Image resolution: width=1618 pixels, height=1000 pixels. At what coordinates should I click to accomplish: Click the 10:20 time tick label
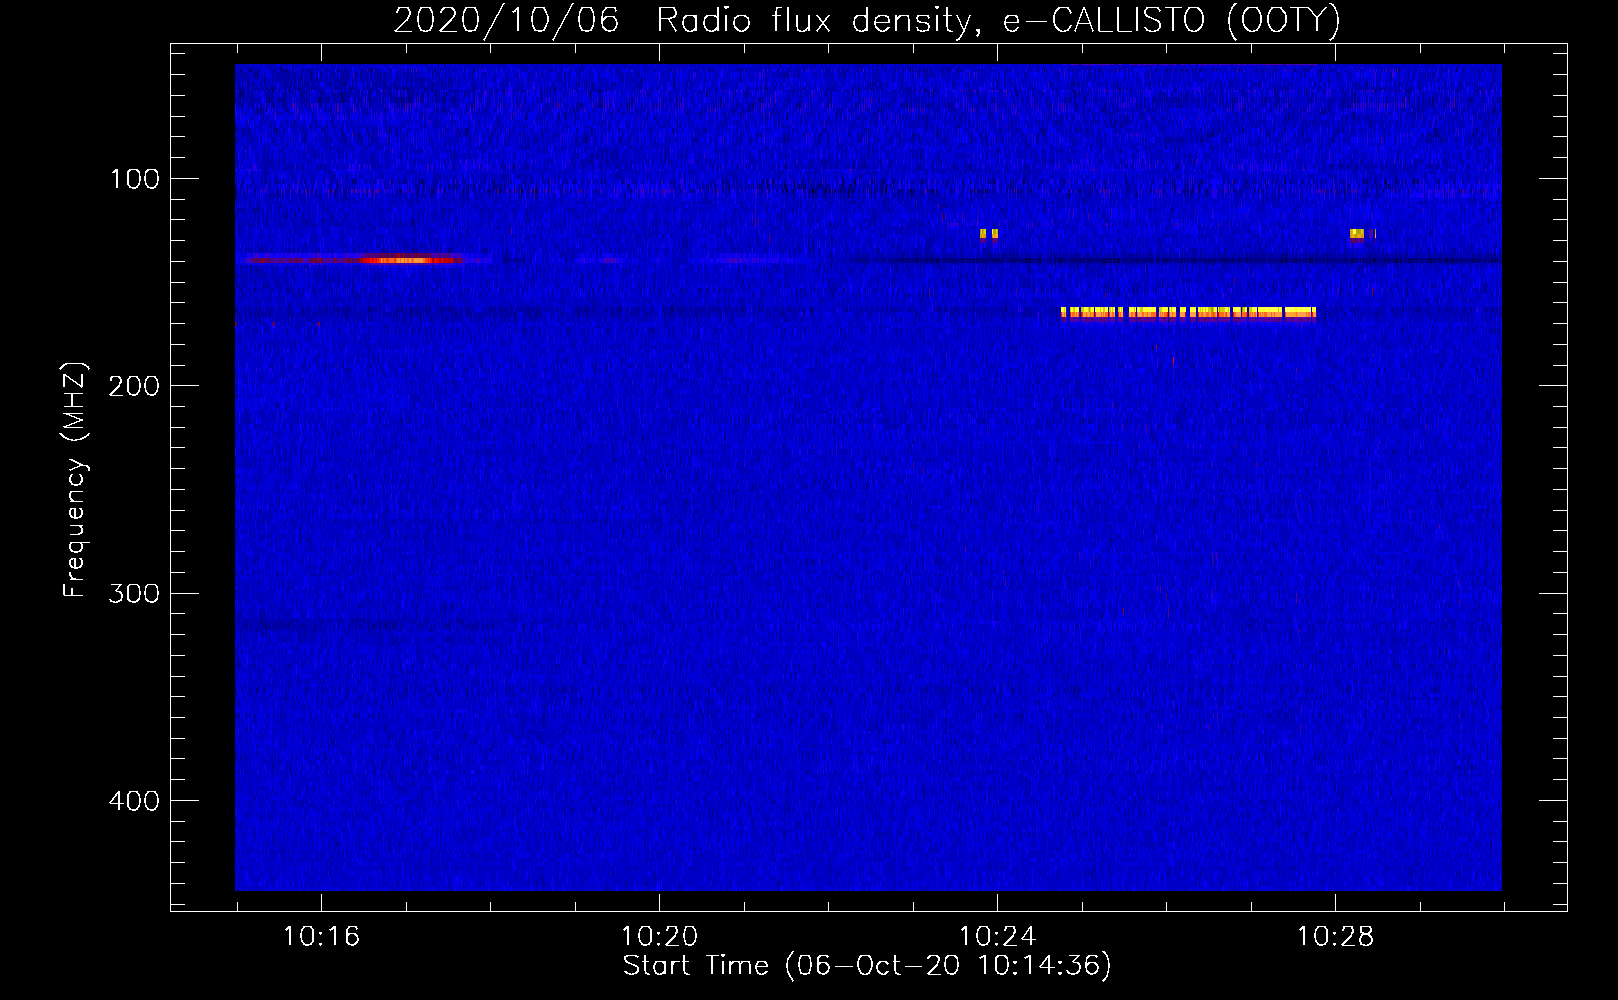click(659, 936)
